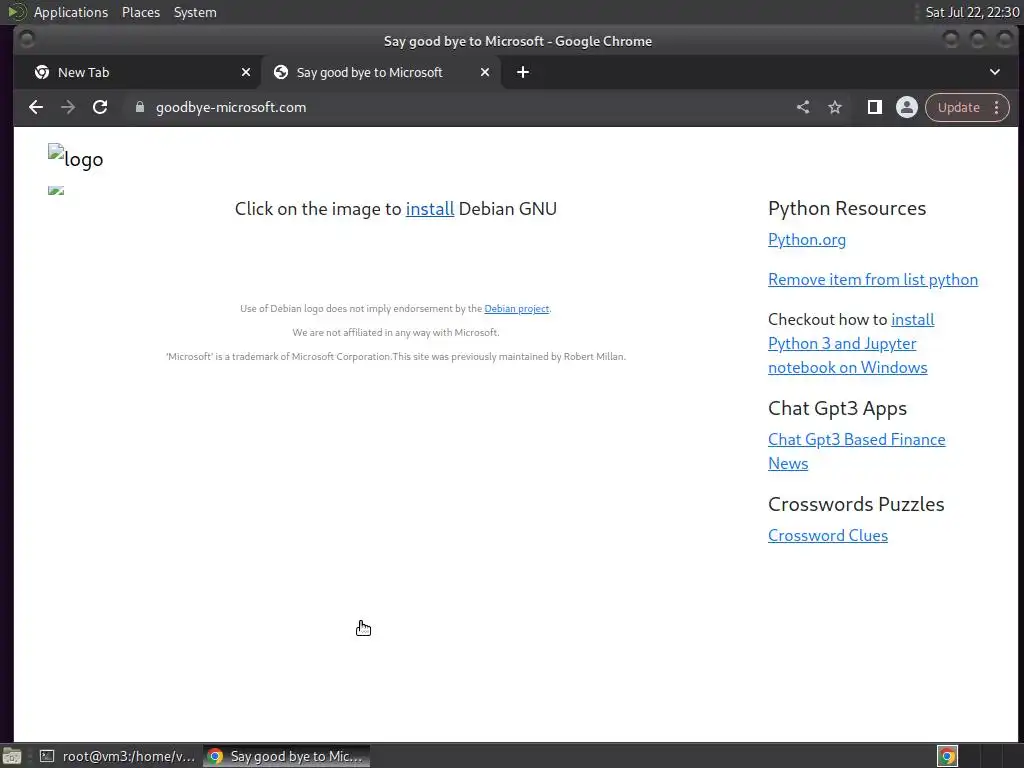This screenshot has height=768, width=1024.
Task: Toggle the side panel icon
Action: (x=874, y=107)
